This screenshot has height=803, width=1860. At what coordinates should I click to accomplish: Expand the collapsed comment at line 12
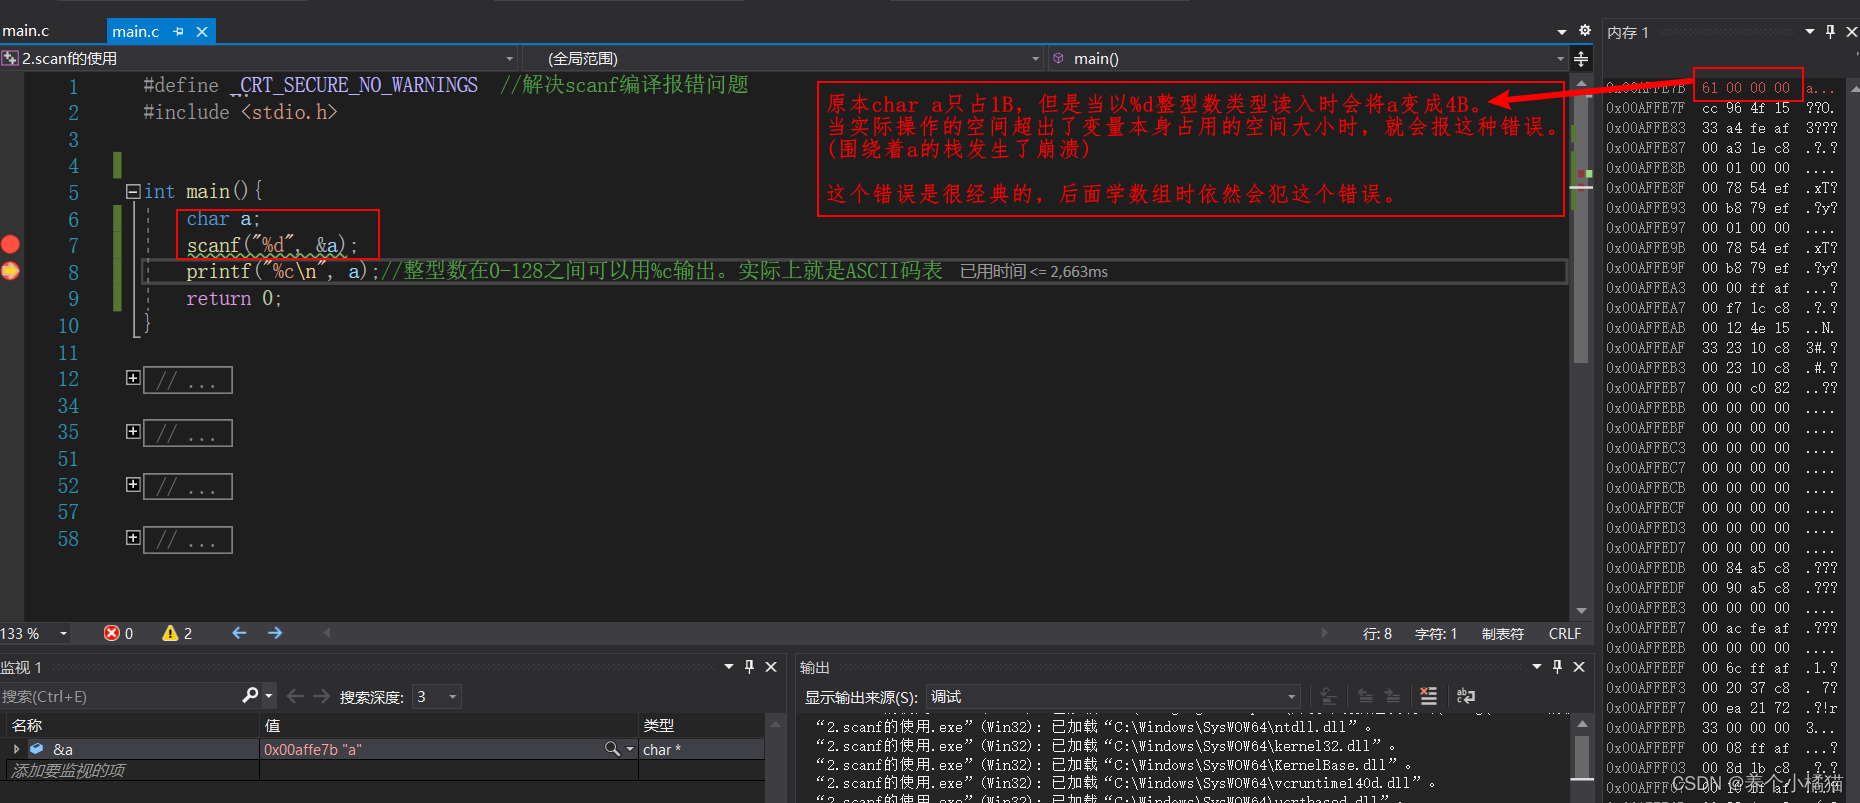click(133, 378)
